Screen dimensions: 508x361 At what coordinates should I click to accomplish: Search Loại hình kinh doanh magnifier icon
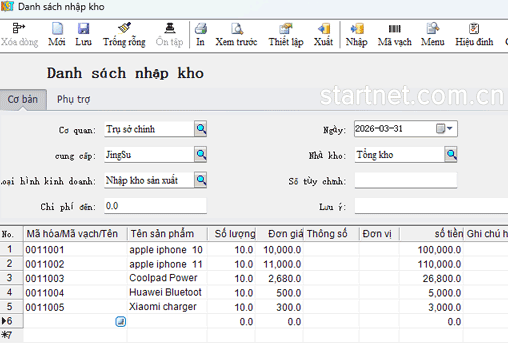[x=201, y=180]
